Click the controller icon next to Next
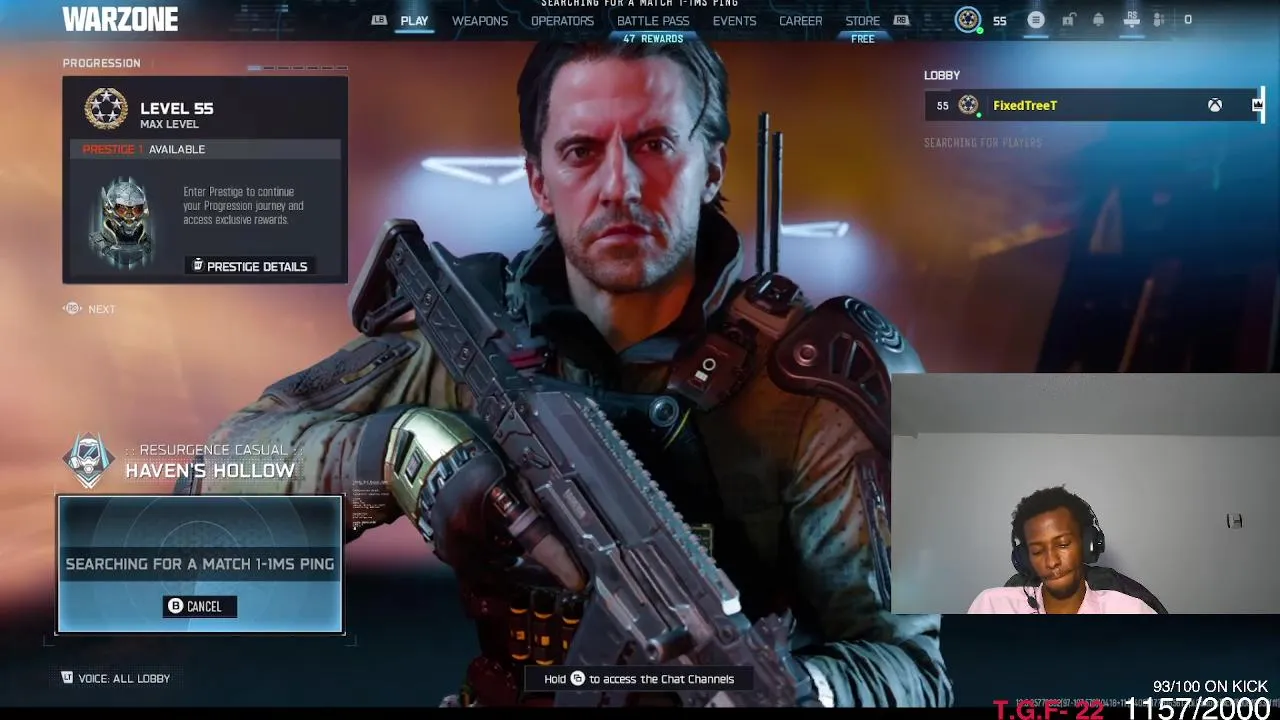This screenshot has width=1280, height=720. (x=72, y=309)
